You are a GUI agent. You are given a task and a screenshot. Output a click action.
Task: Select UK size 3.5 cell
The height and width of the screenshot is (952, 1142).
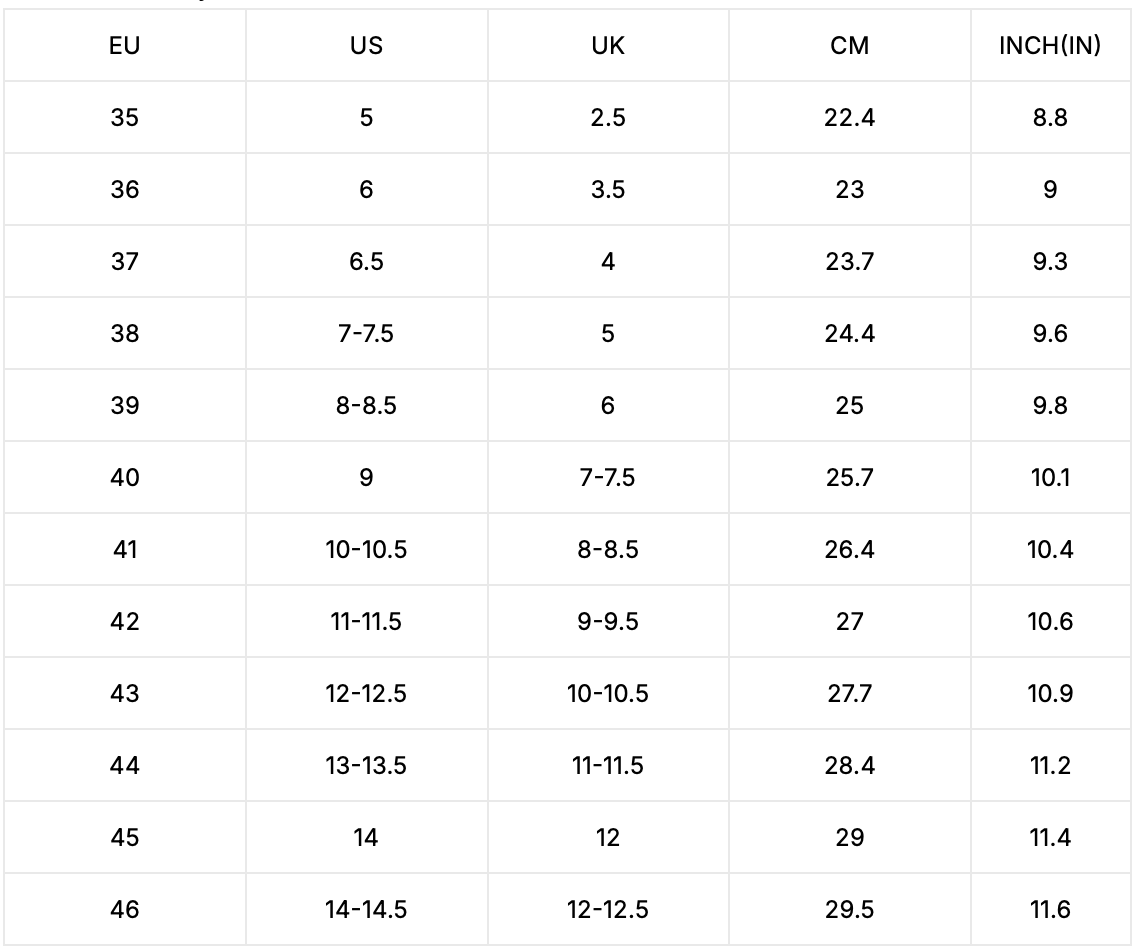pos(608,189)
